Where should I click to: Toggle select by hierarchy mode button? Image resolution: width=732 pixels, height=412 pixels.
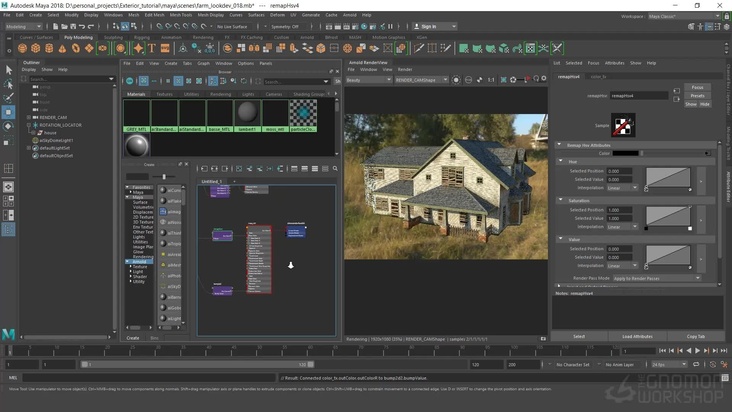(116, 27)
